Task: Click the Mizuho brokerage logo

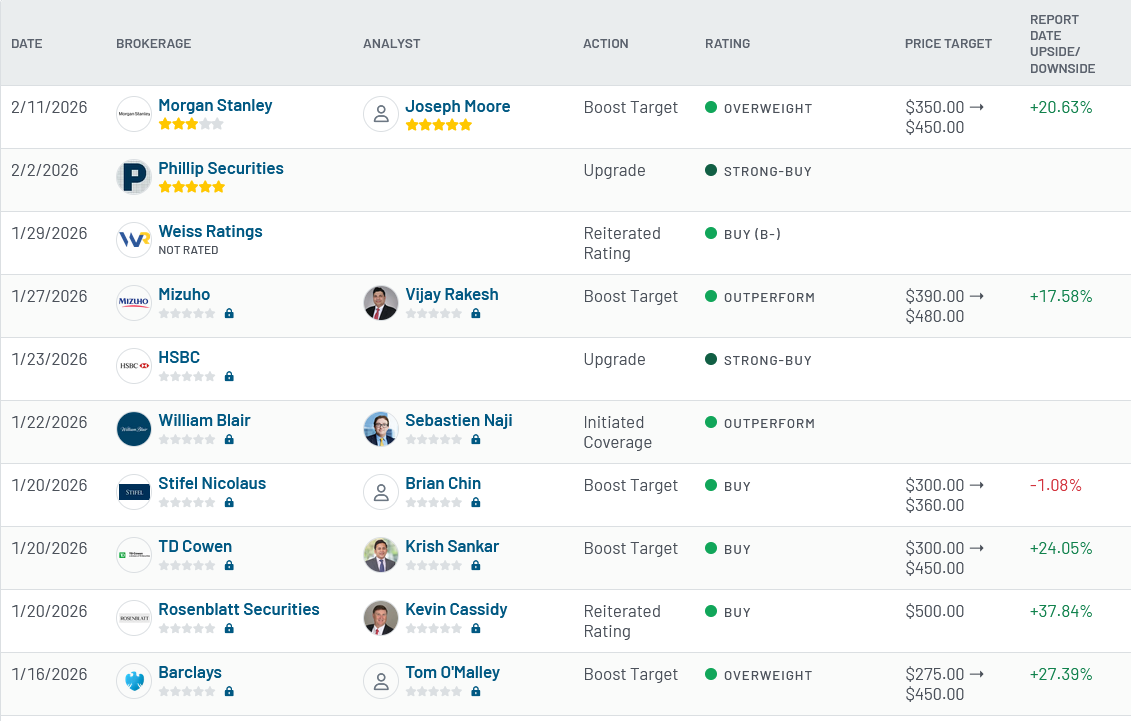Action: 134,303
